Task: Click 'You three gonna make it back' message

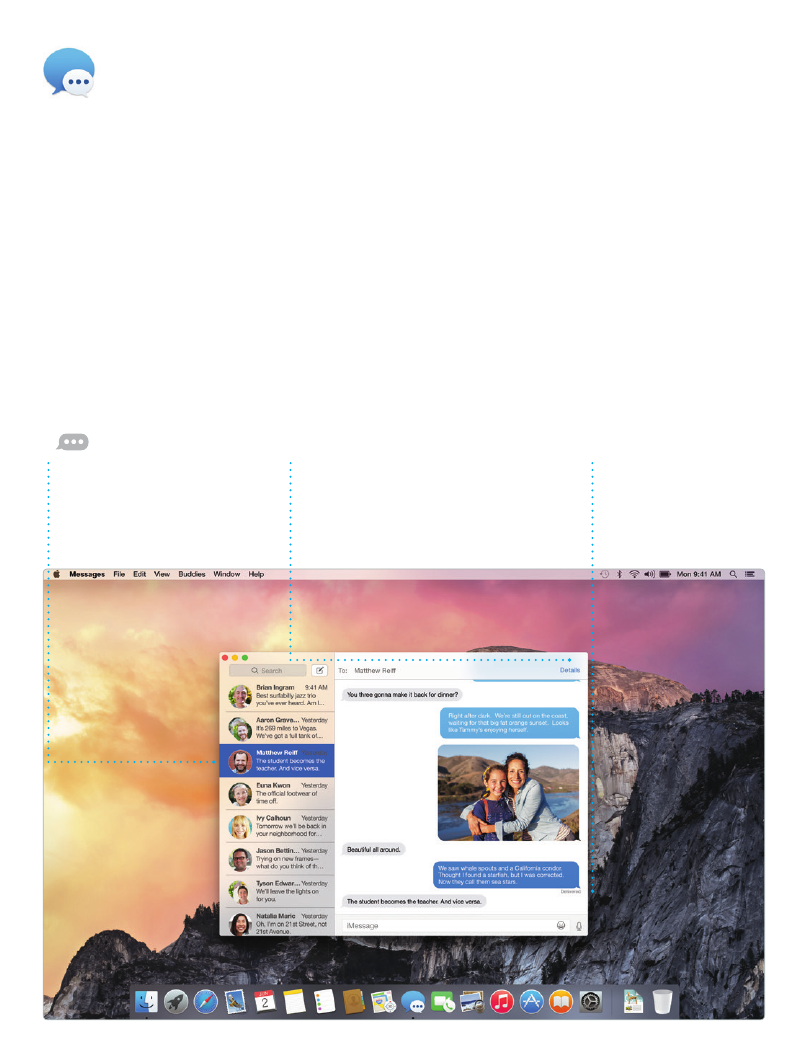Action: coord(403,695)
